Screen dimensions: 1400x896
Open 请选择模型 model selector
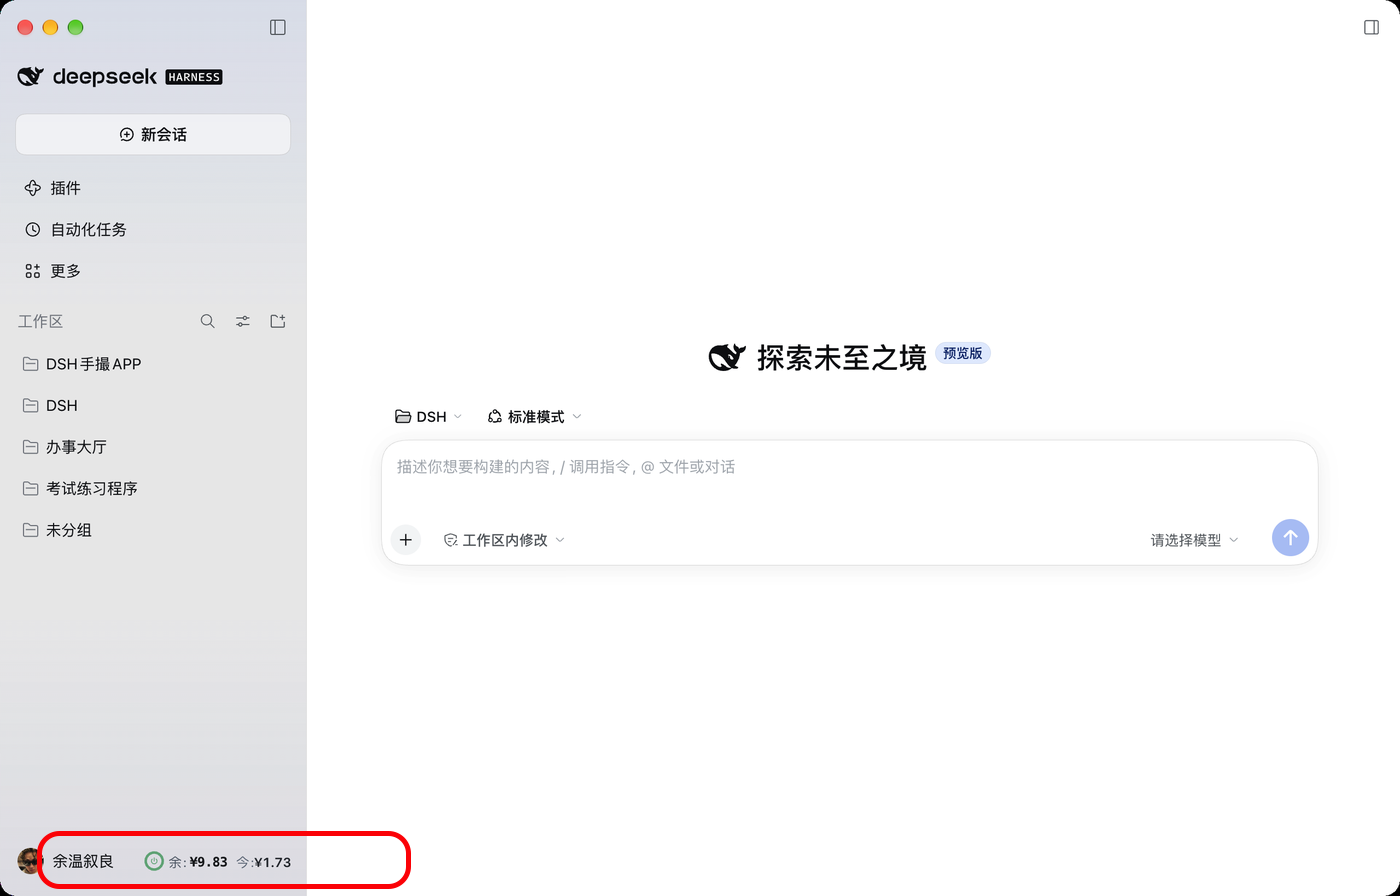click(1194, 539)
